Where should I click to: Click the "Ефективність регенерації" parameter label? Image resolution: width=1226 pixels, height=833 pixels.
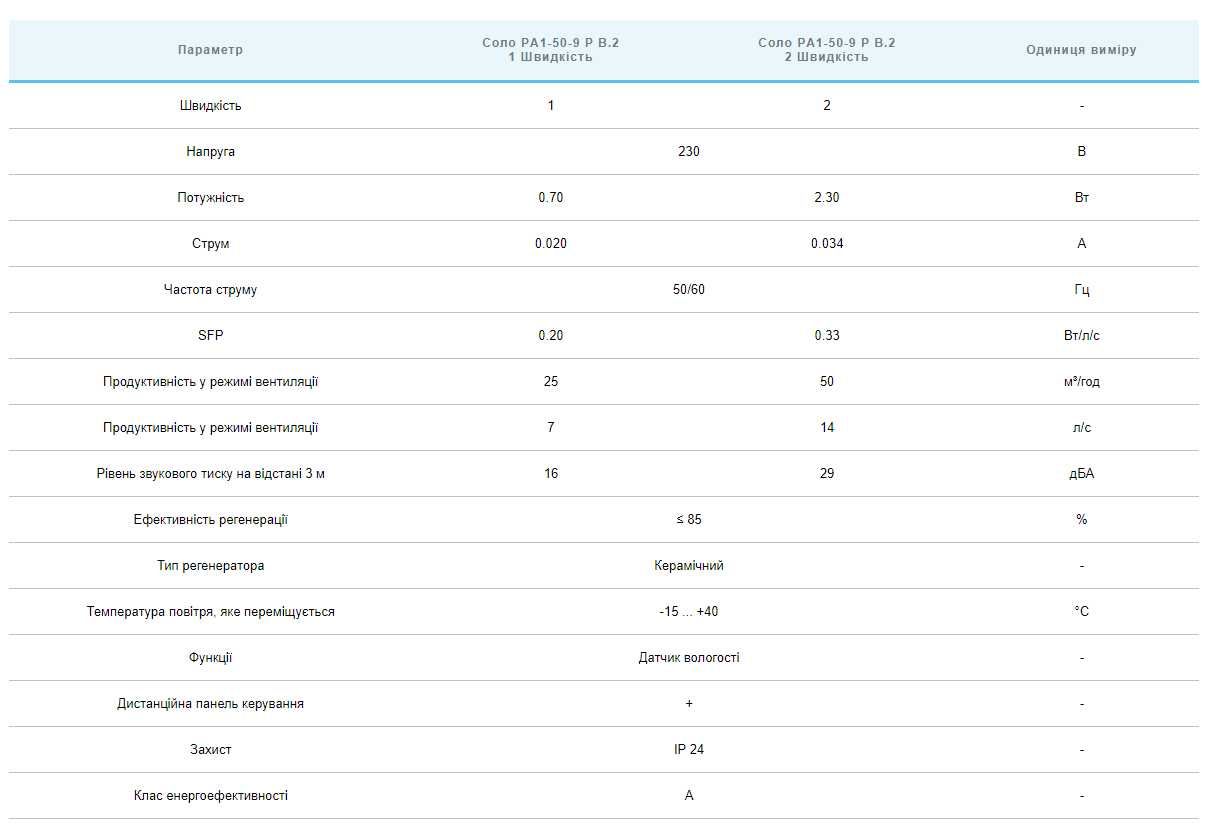point(210,520)
